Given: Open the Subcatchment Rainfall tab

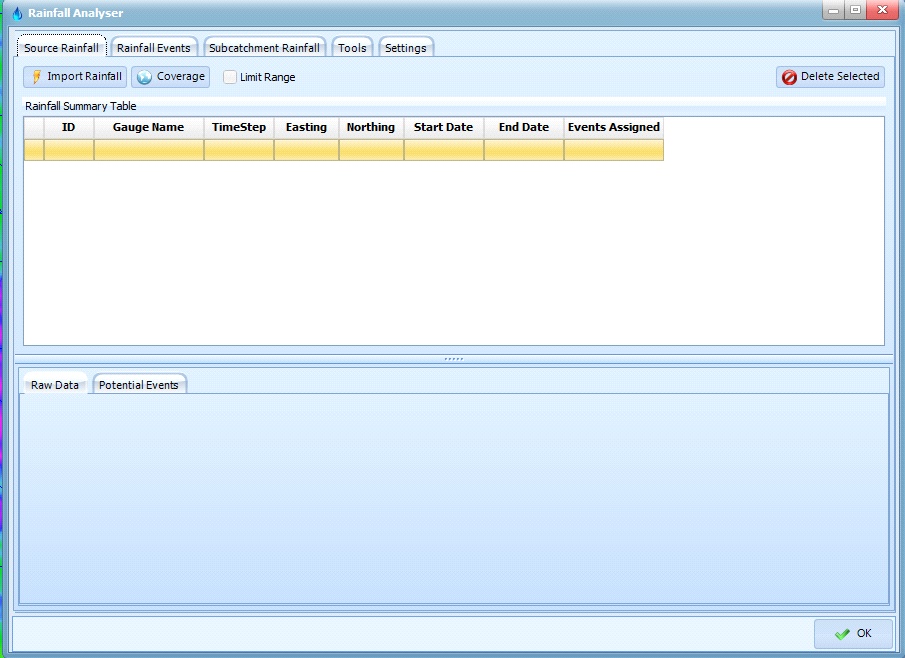Looking at the screenshot, I should pyautogui.click(x=264, y=48).
